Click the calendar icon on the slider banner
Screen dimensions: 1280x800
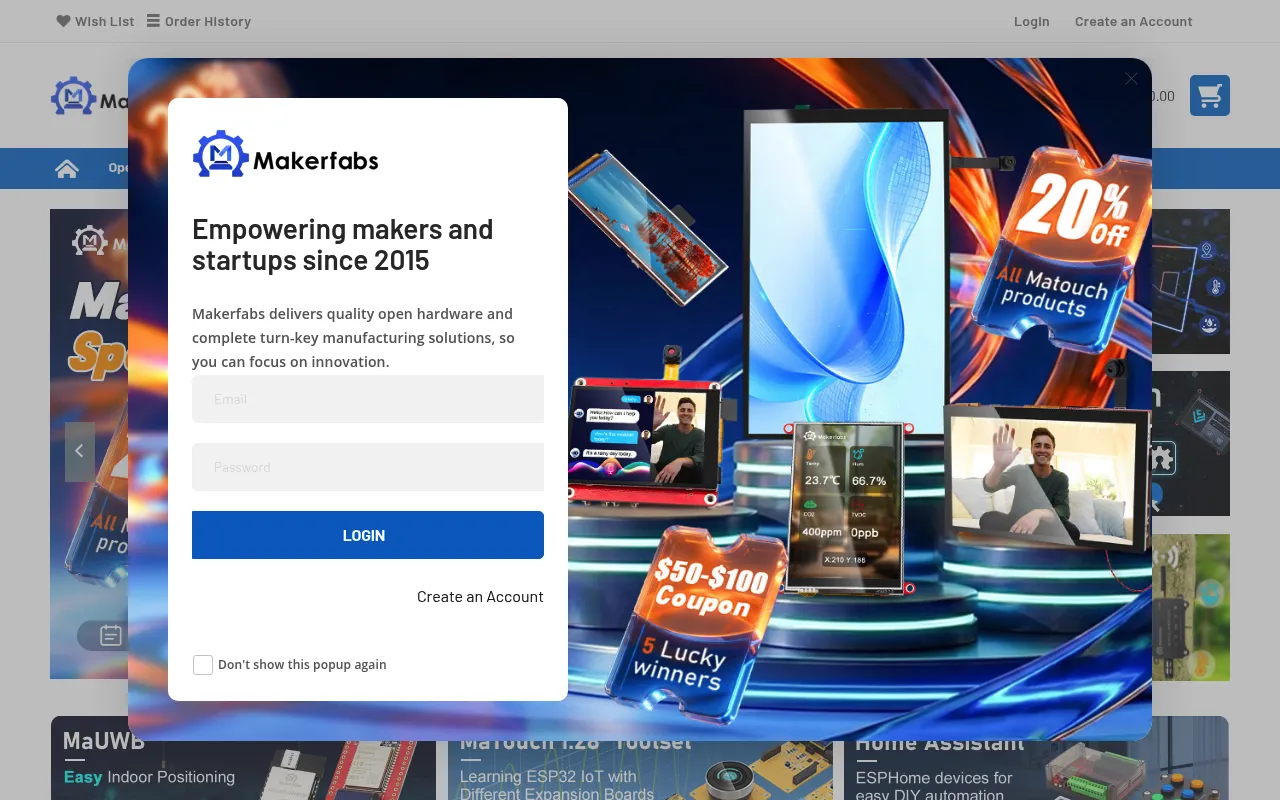111,635
